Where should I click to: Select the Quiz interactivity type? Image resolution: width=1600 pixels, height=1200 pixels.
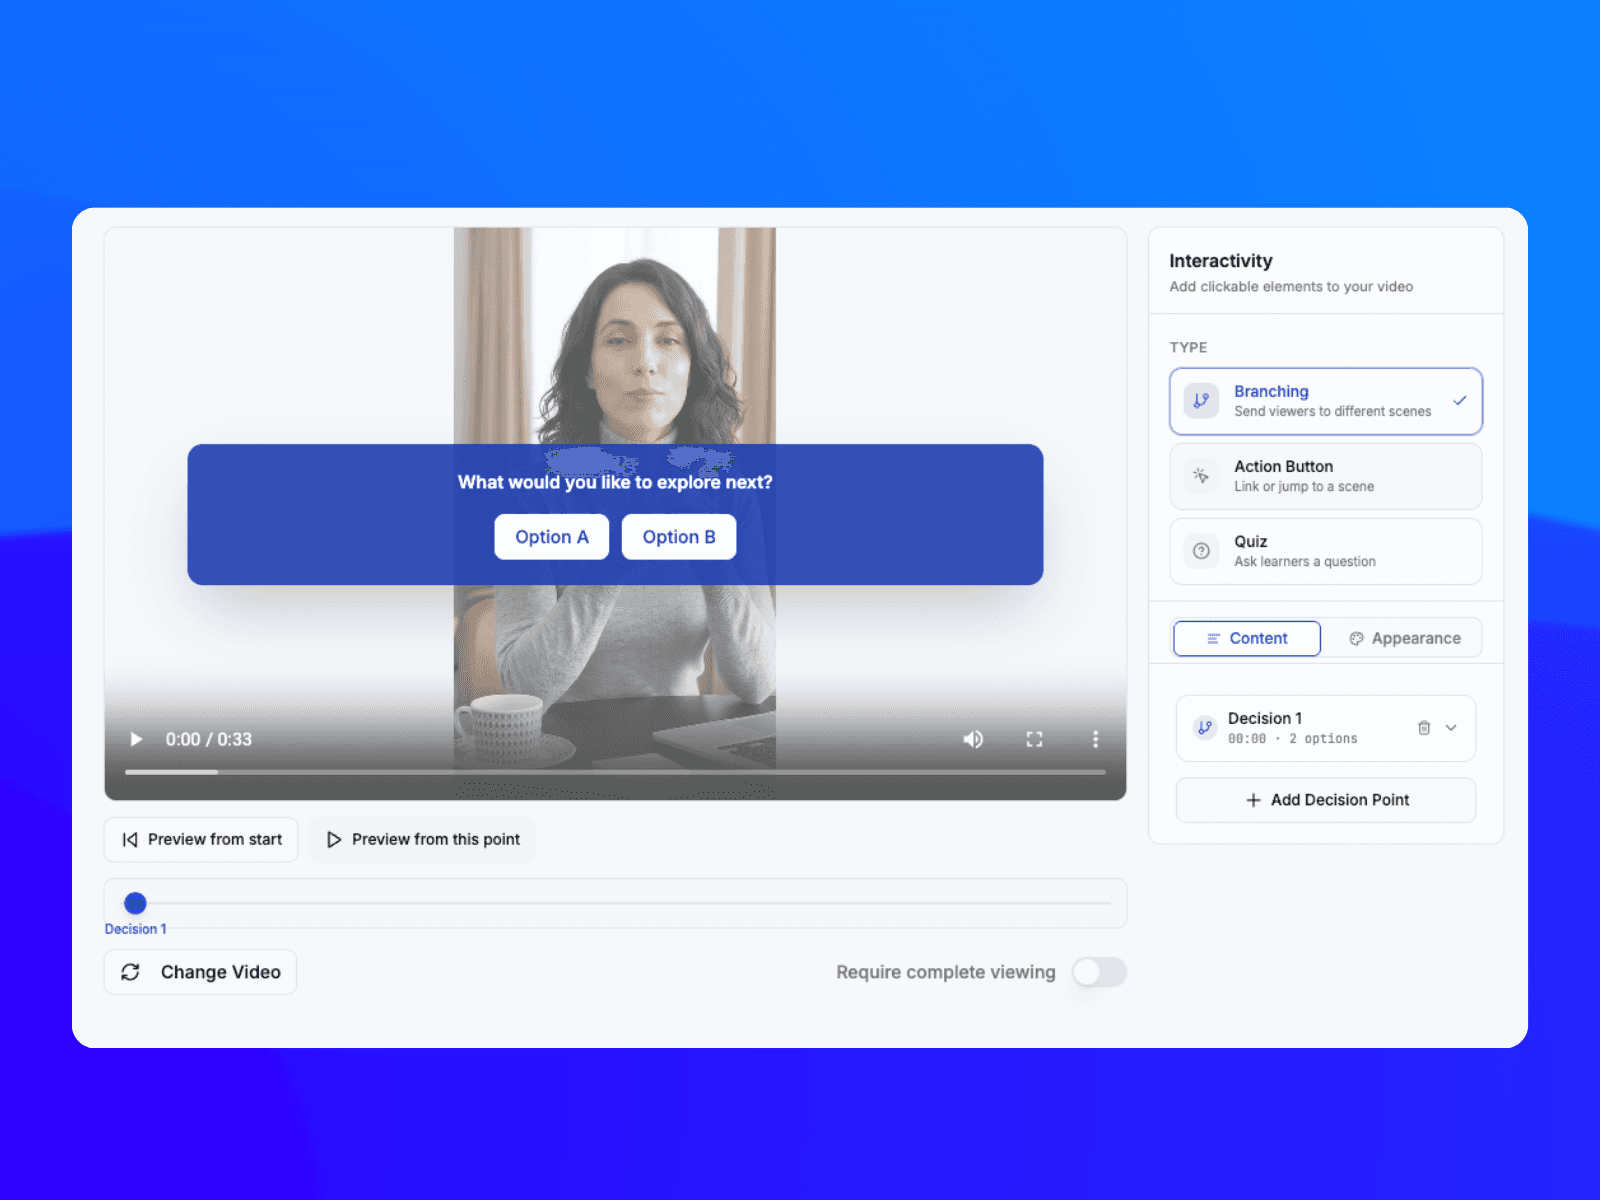(x=1326, y=551)
